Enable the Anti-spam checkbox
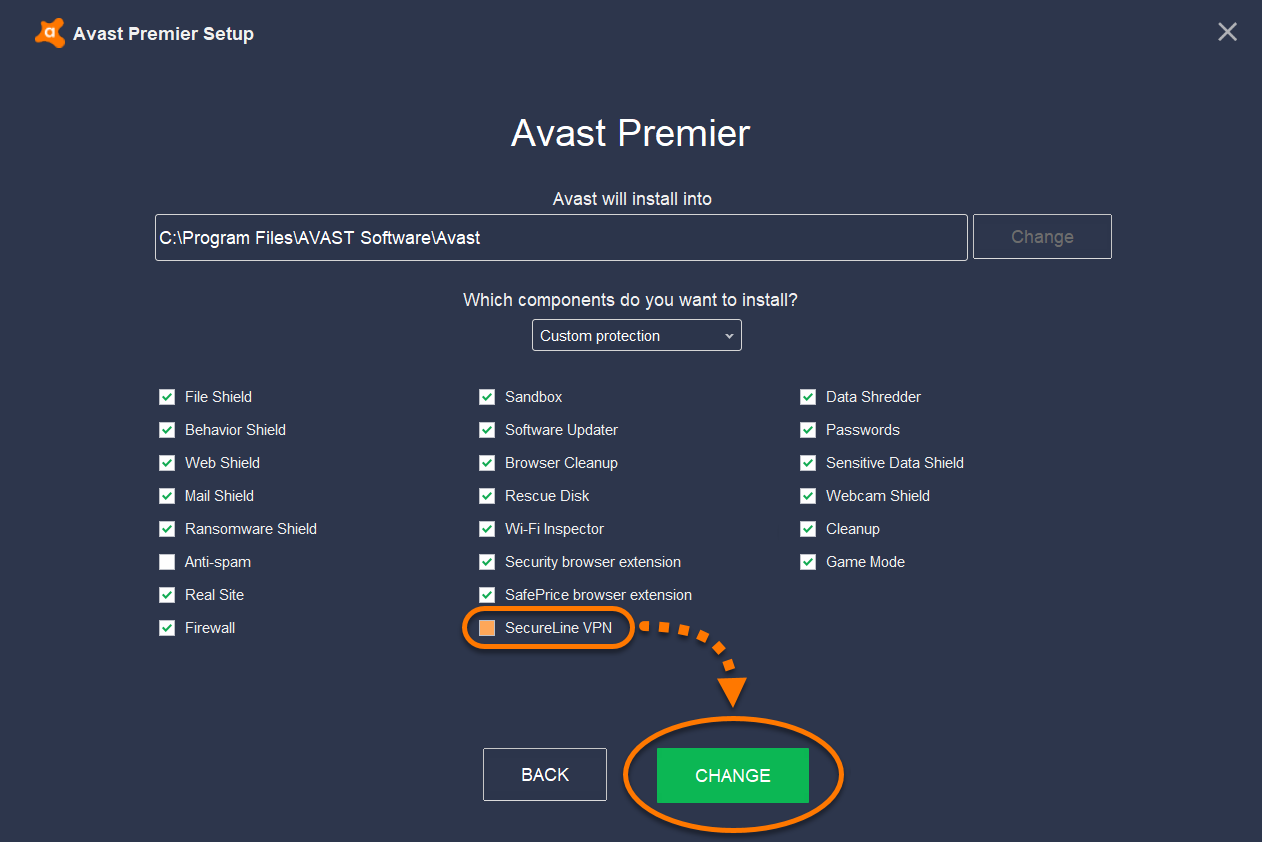 click(x=167, y=562)
